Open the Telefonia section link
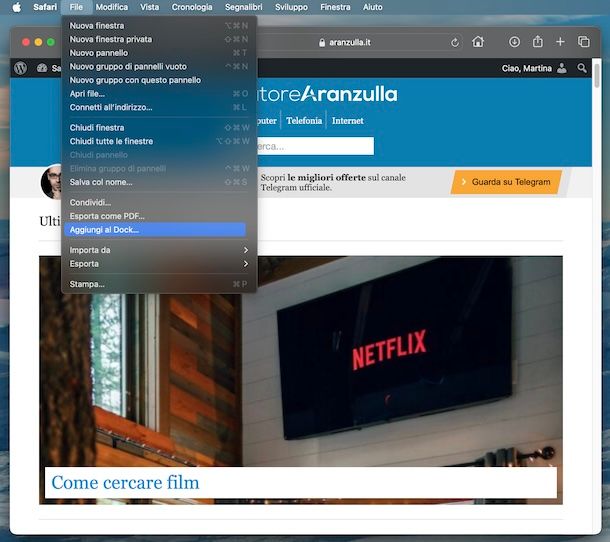610x542 pixels. coord(304,121)
